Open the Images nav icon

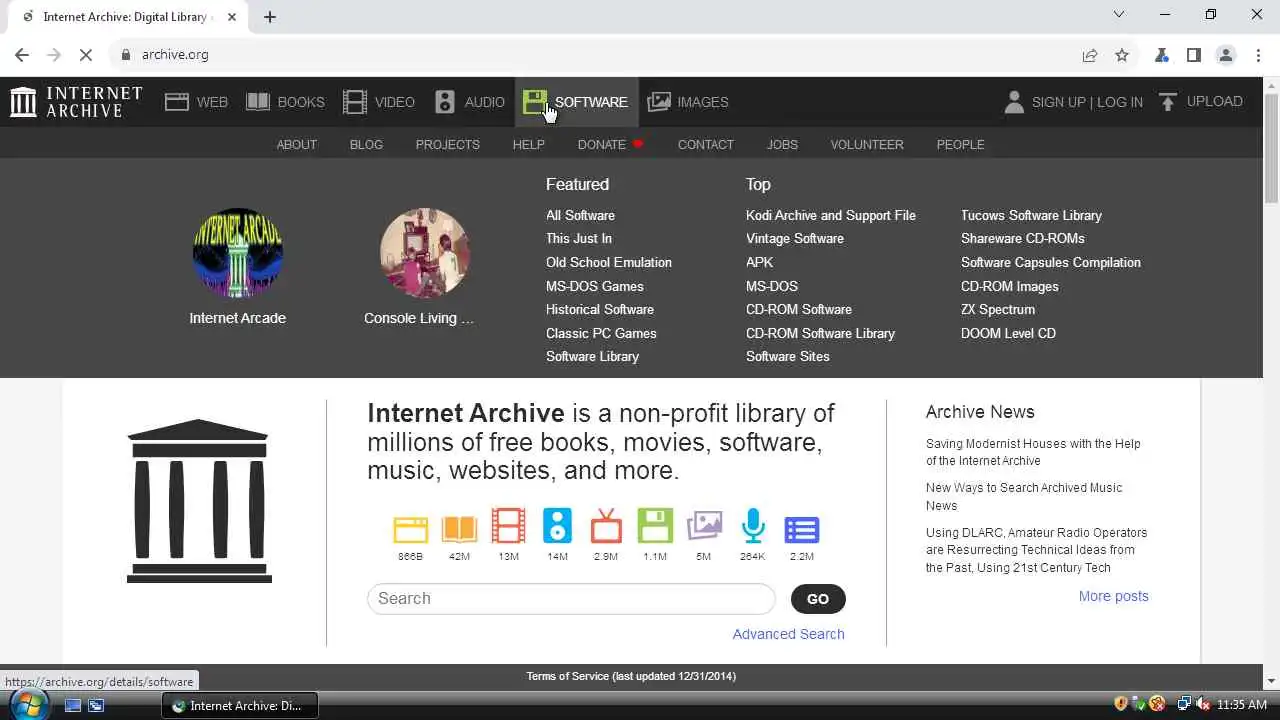pyautogui.click(x=659, y=102)
